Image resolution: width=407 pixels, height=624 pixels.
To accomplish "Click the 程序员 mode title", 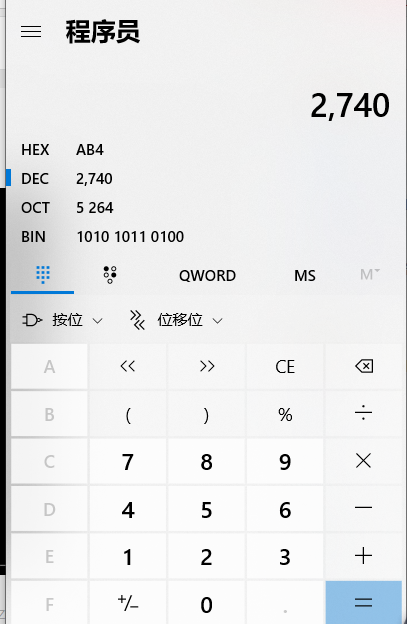I will click(x=103, y=31).
